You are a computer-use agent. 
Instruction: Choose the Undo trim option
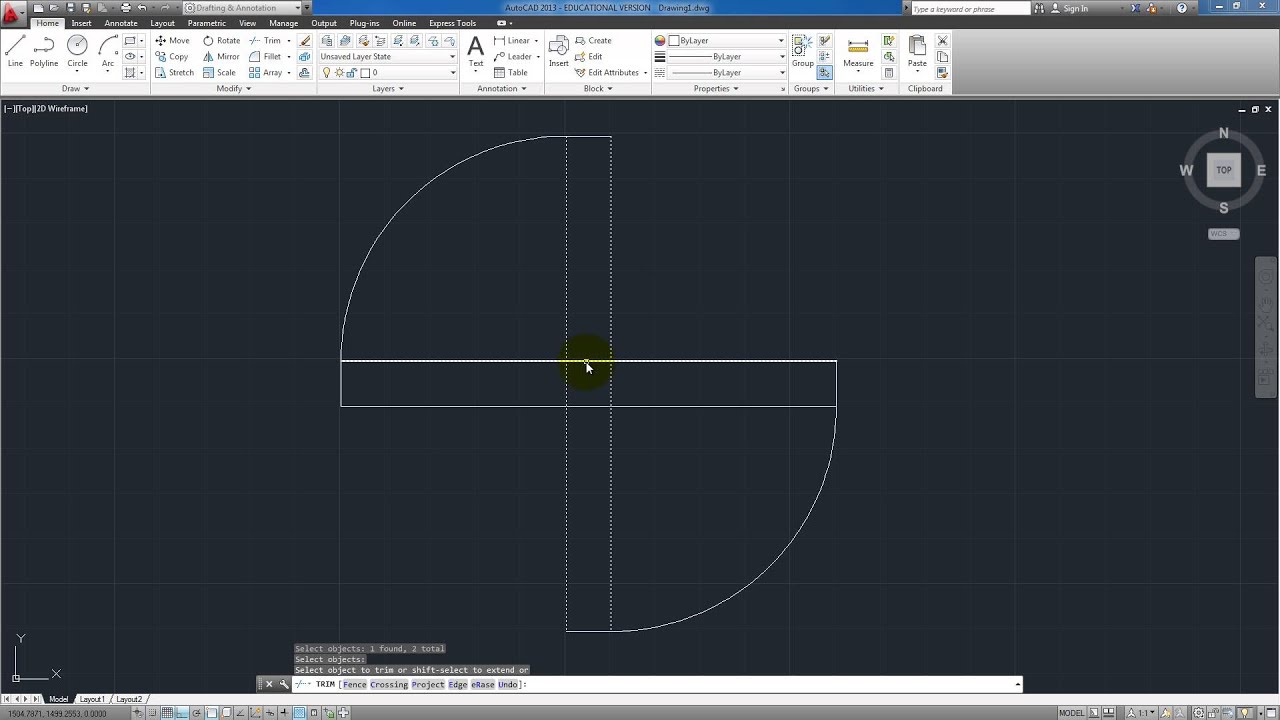click(x=508, y=685)
